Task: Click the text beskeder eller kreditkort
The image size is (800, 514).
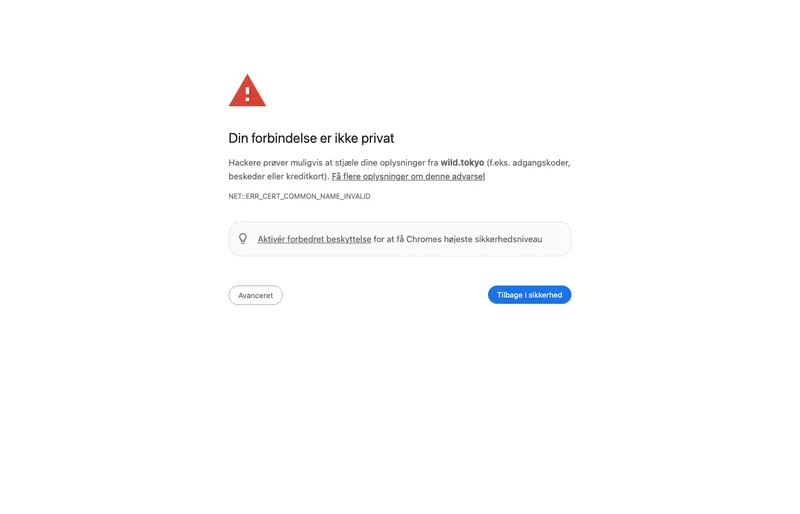Action: point(278,176)
